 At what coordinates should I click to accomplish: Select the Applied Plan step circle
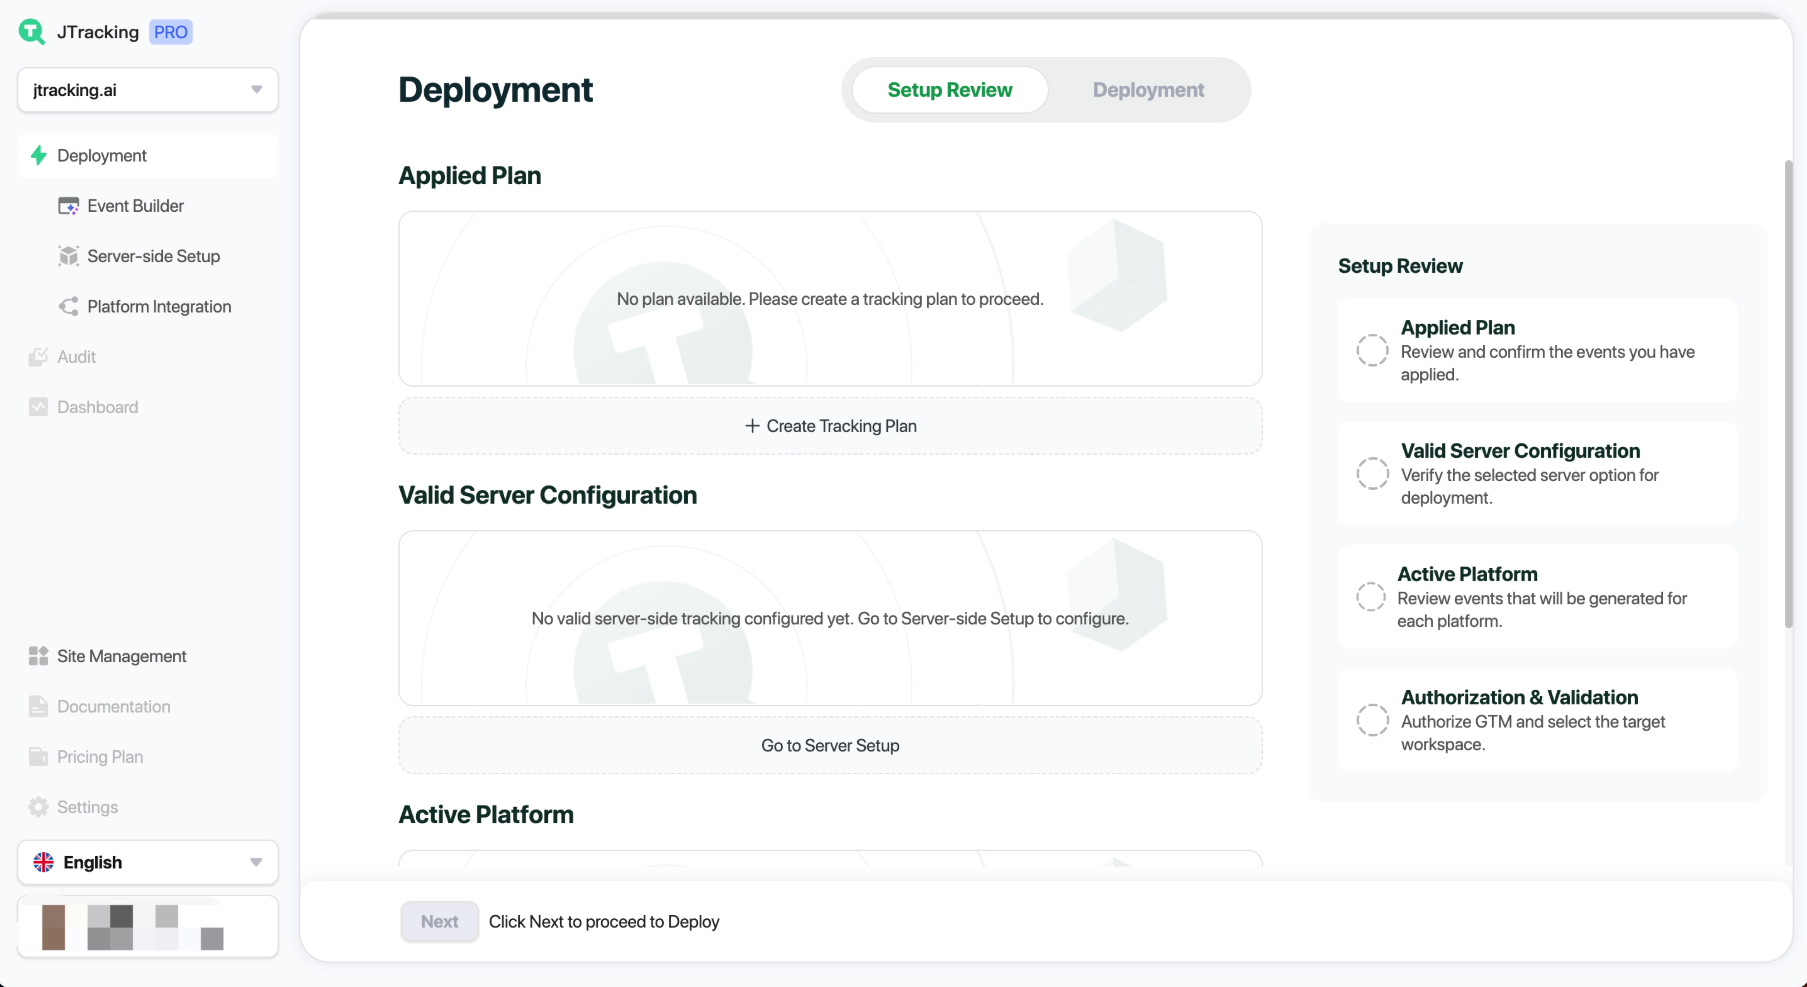tap(1372, 350)
